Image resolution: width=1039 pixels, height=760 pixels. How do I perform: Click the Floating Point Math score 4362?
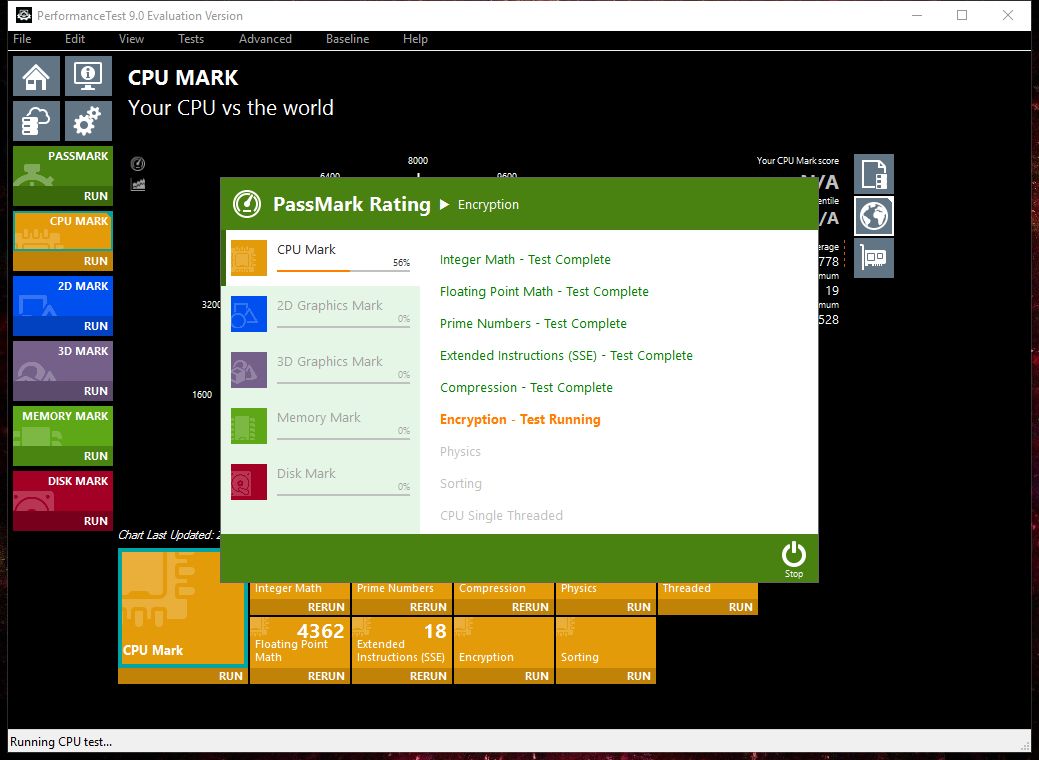pos(320,631)
